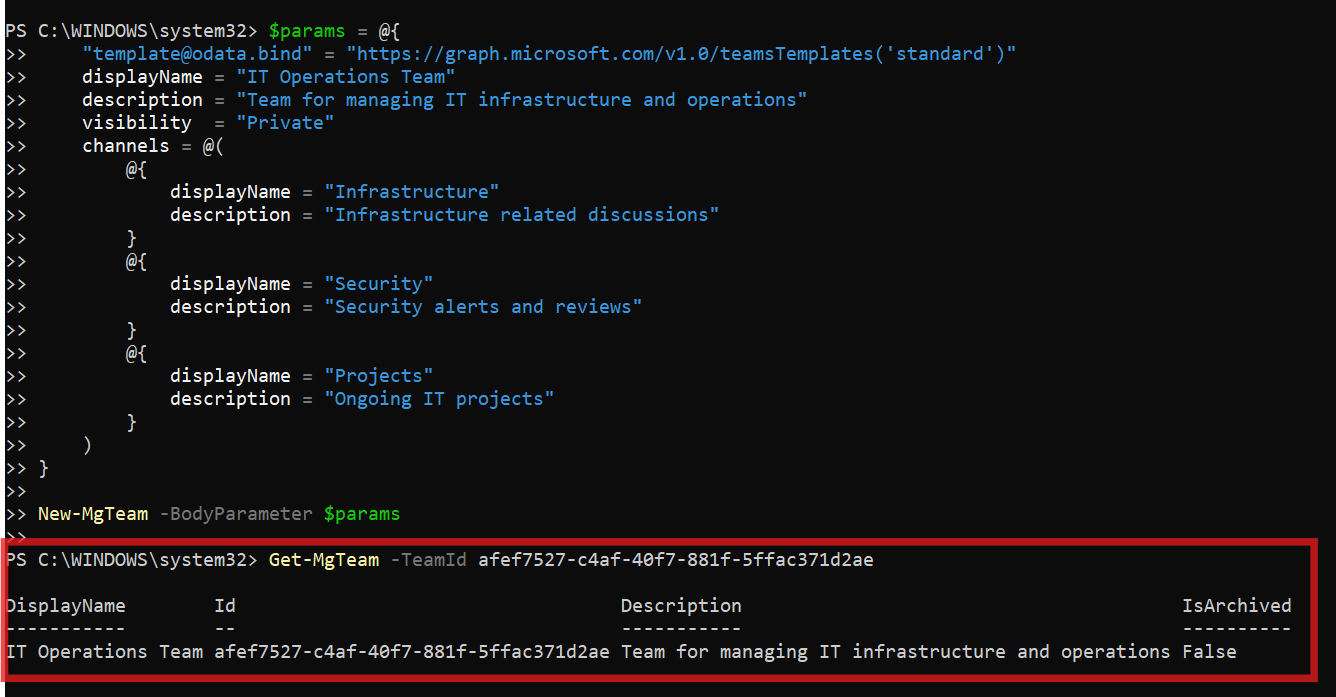Click the "Projects" channel display name
1336x697 pixels.
coord(378,375)
